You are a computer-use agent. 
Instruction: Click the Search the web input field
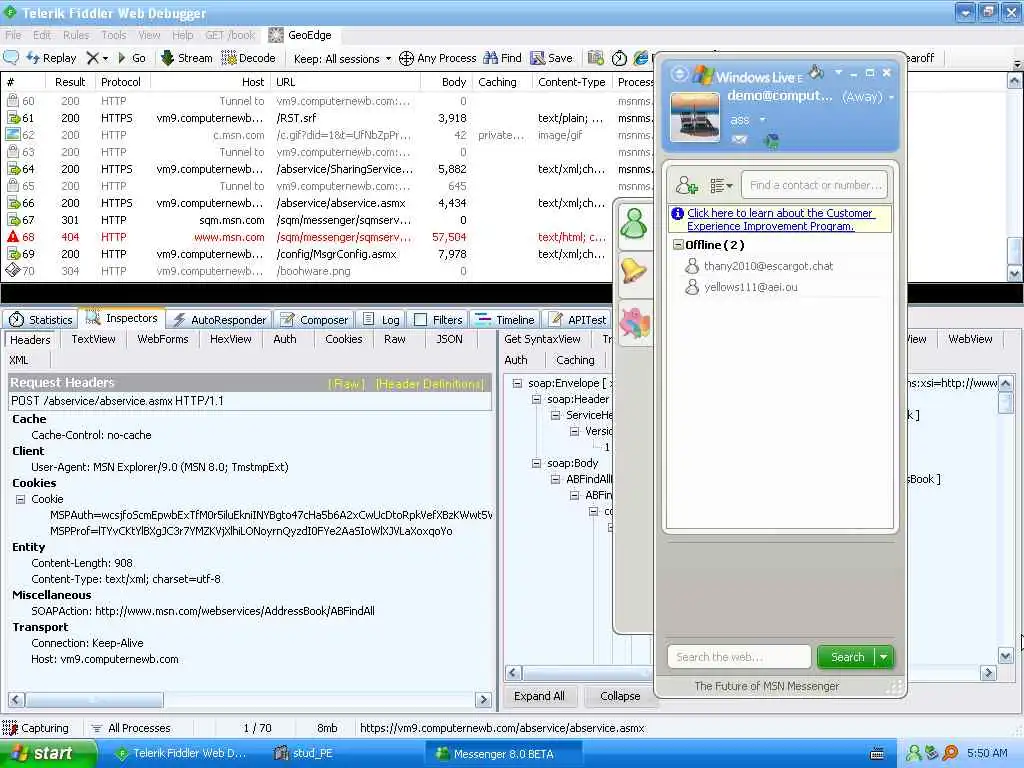739,657
